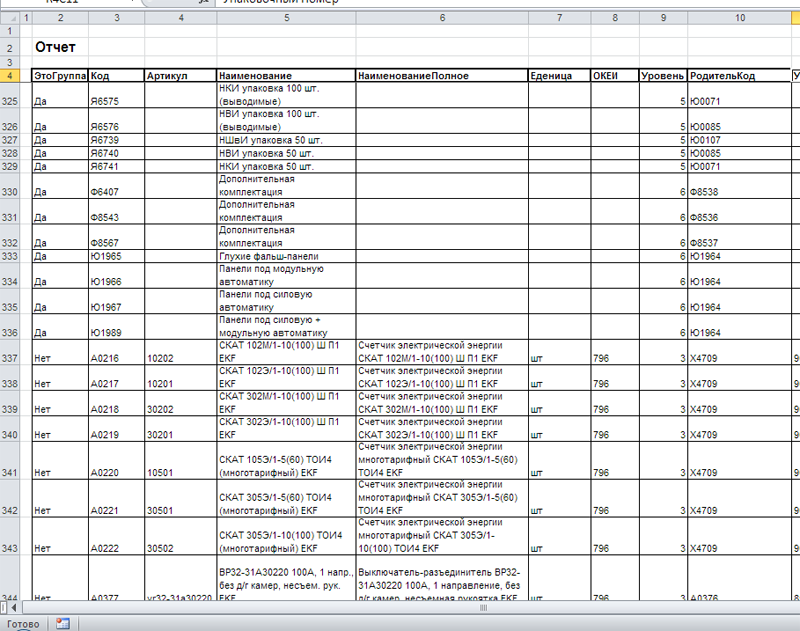800x631 pixels.
Task: Select column header 10
Action: coord(740,18)
